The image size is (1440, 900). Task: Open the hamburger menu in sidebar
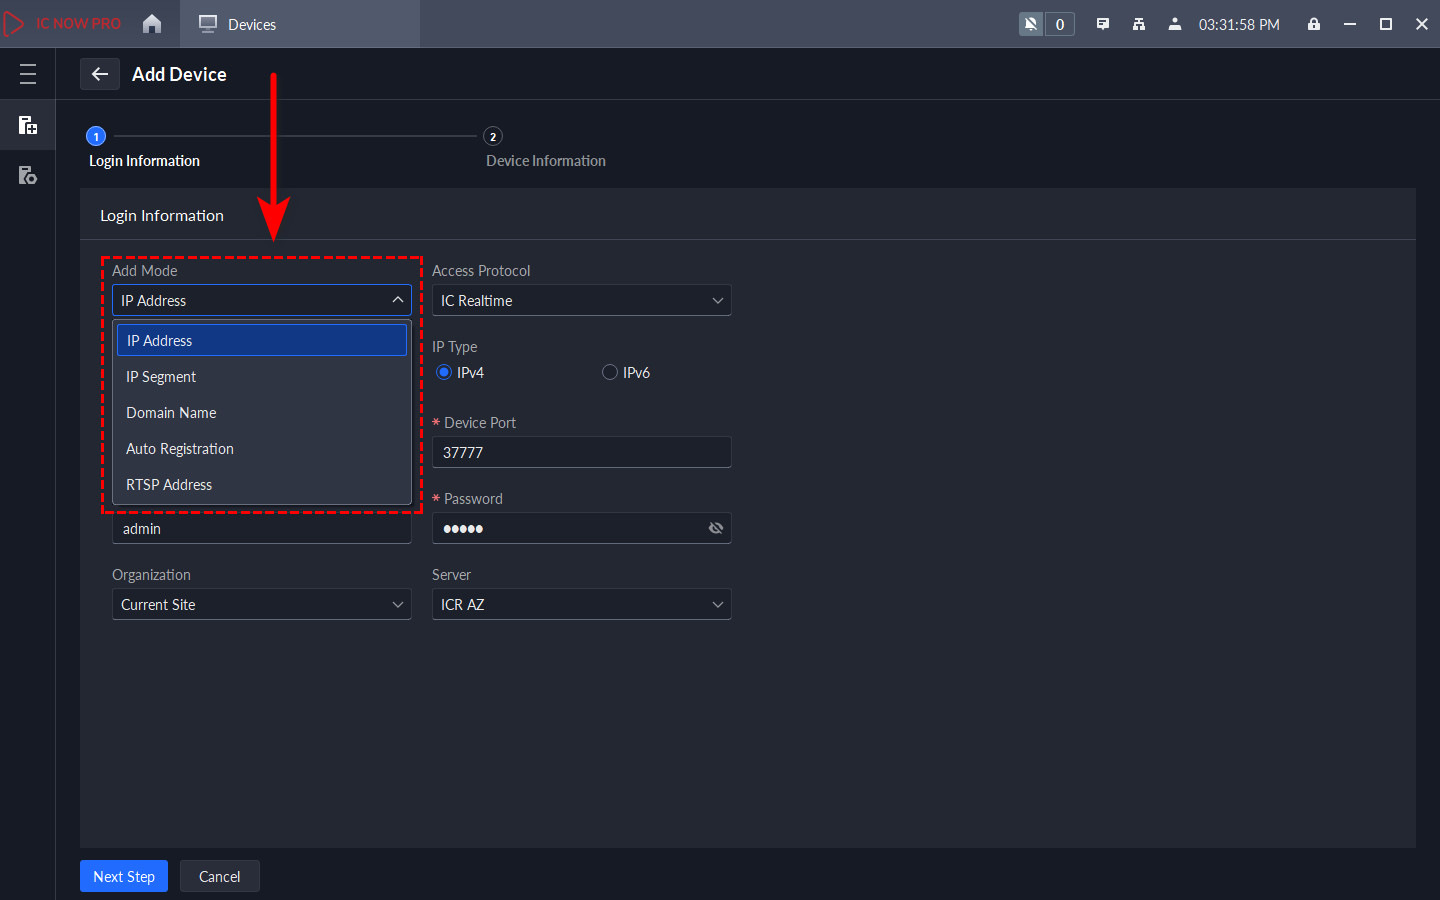pyautogui.click(x=28, y=74)
